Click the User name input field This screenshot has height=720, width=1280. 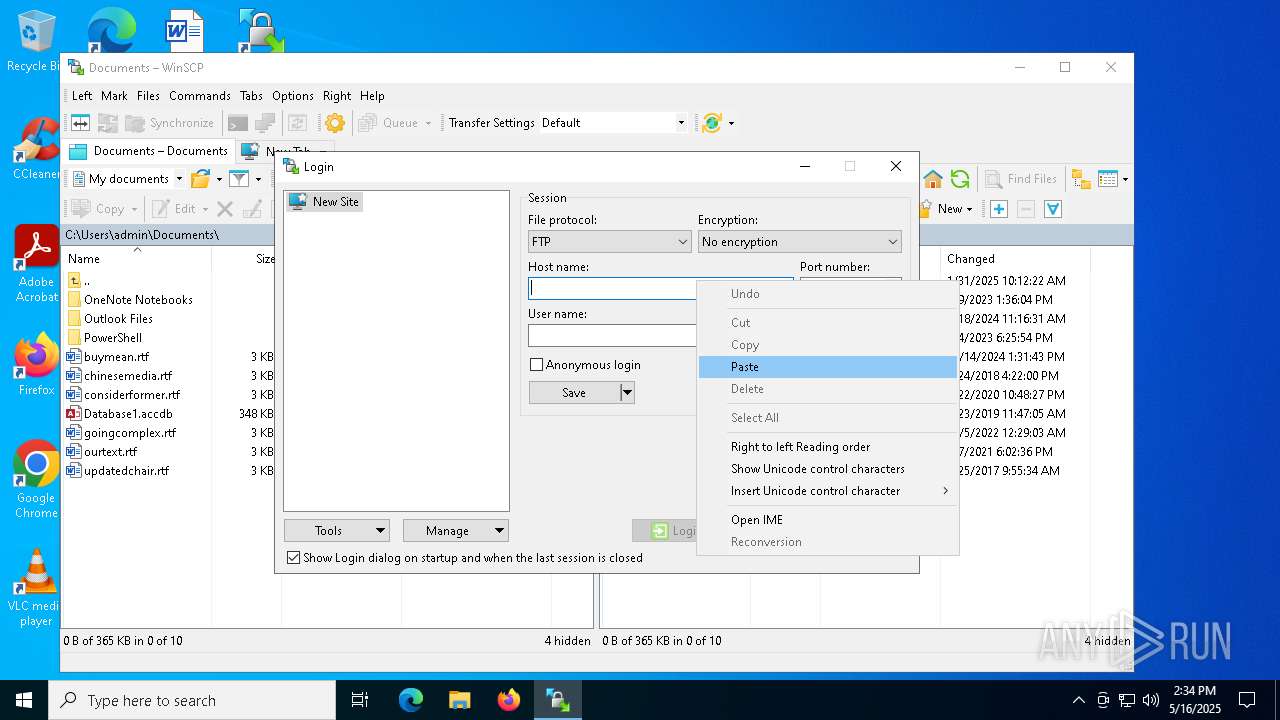coord(612,335)
